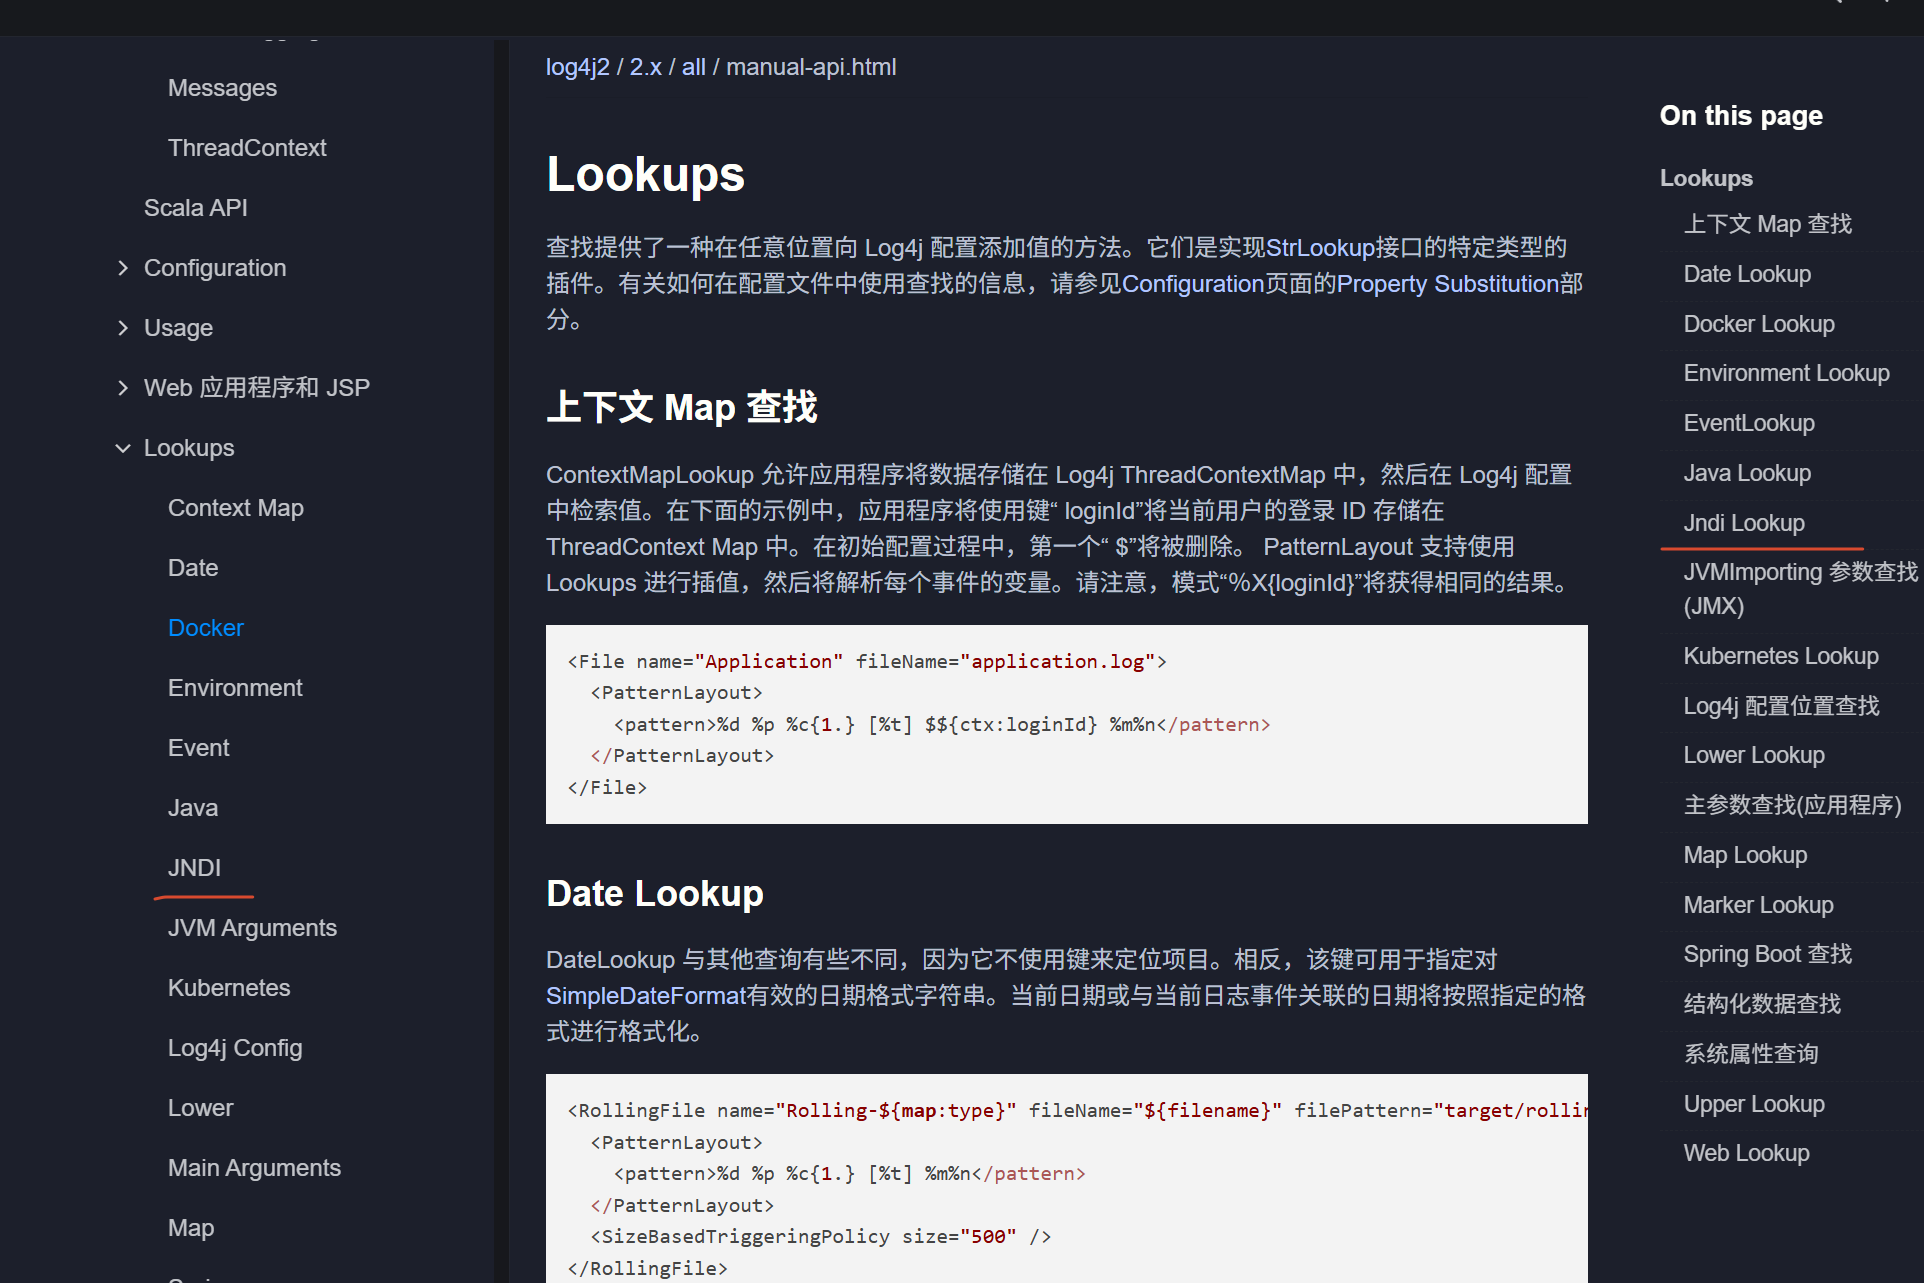
Task: Jump to Environment Lookup in page outline
Action: [x=1786, y=373]
